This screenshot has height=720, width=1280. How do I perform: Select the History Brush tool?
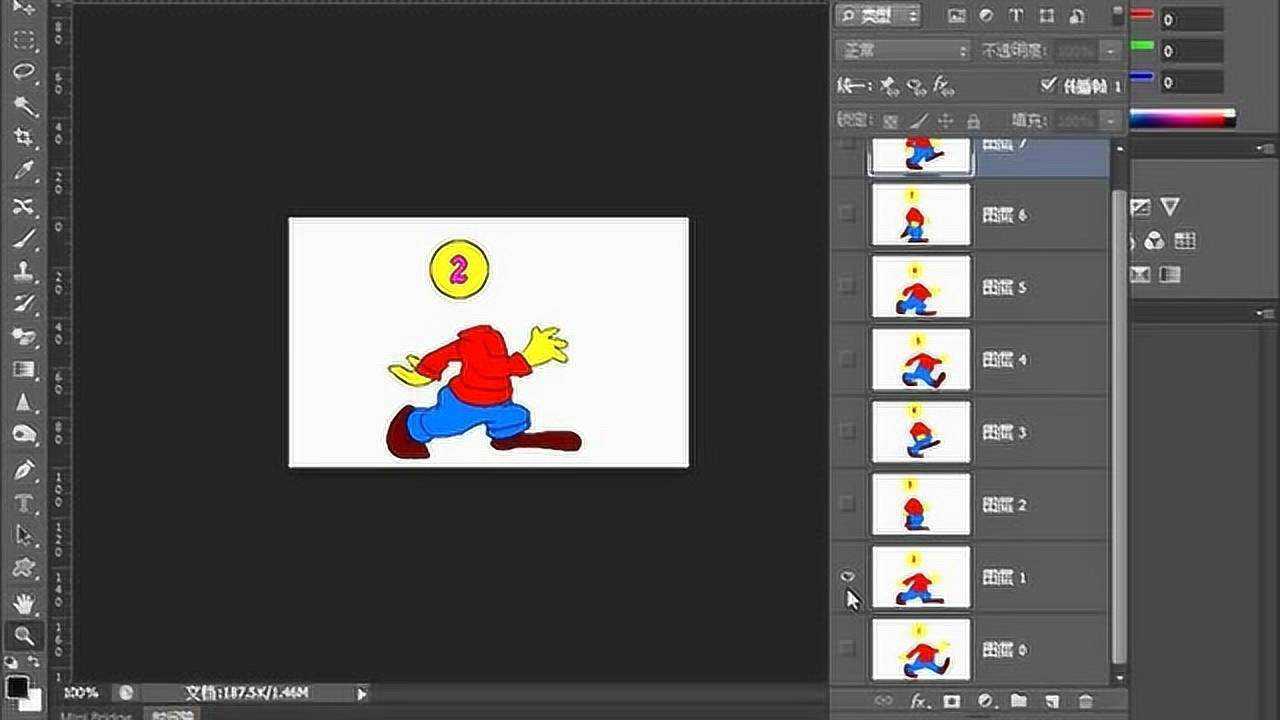tap(24, 304)
